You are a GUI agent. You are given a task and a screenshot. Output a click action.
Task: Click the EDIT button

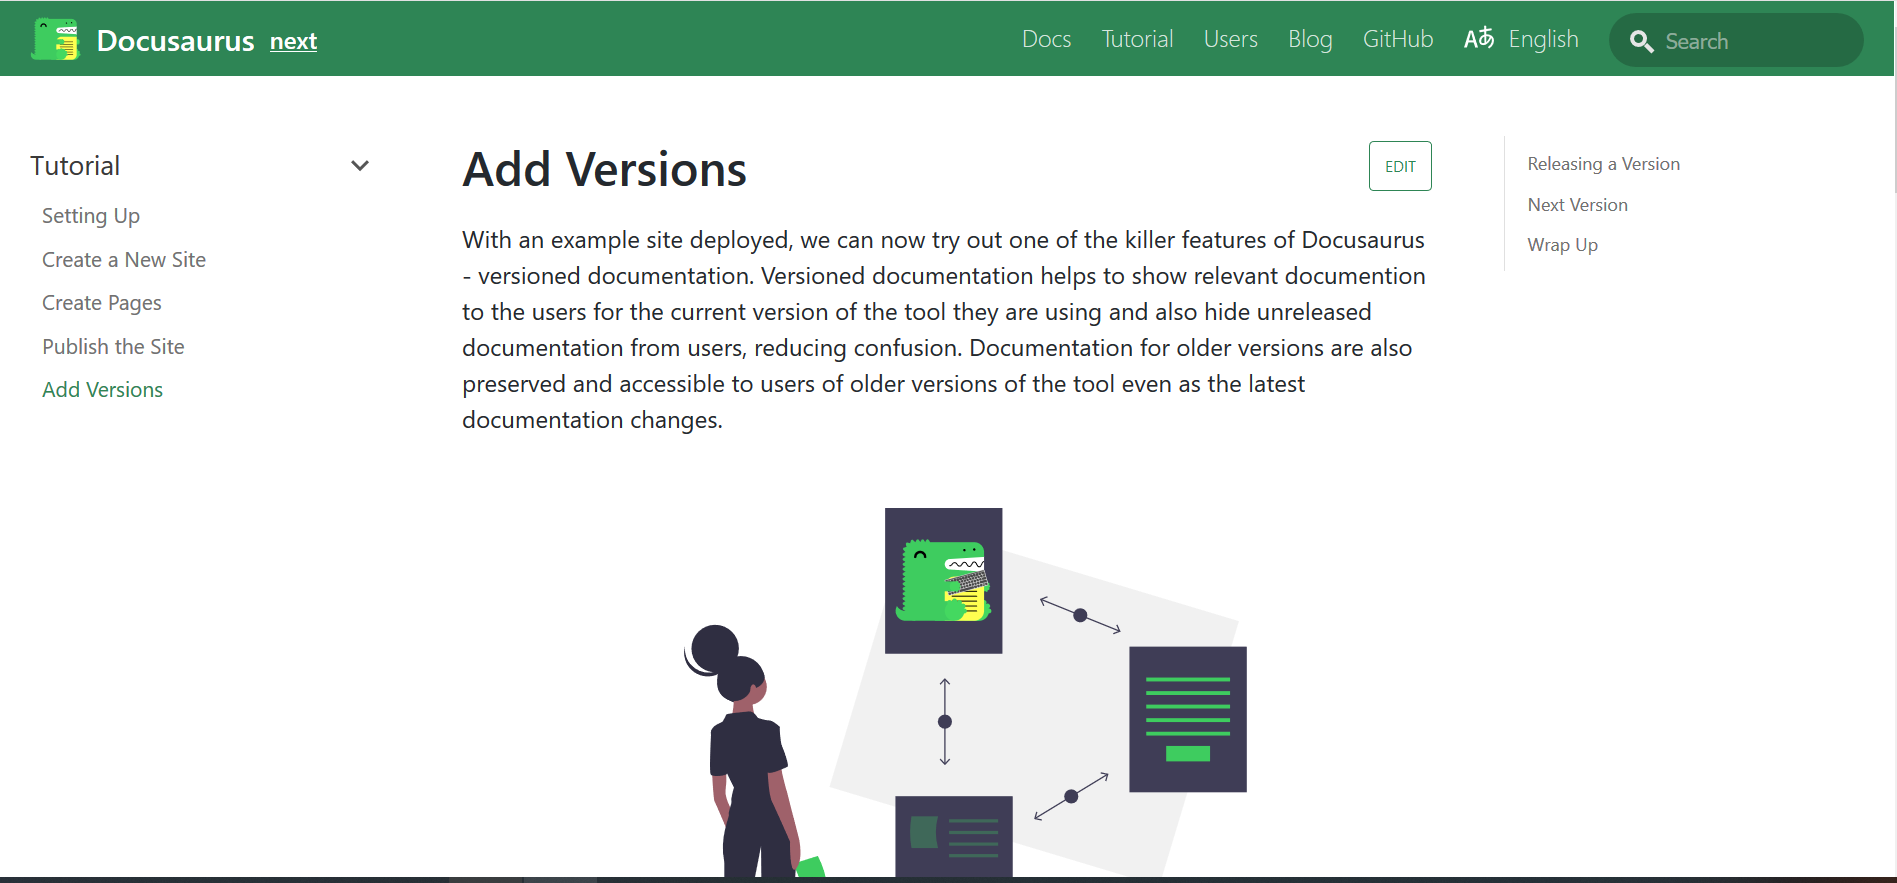(x=1400, y=166)
